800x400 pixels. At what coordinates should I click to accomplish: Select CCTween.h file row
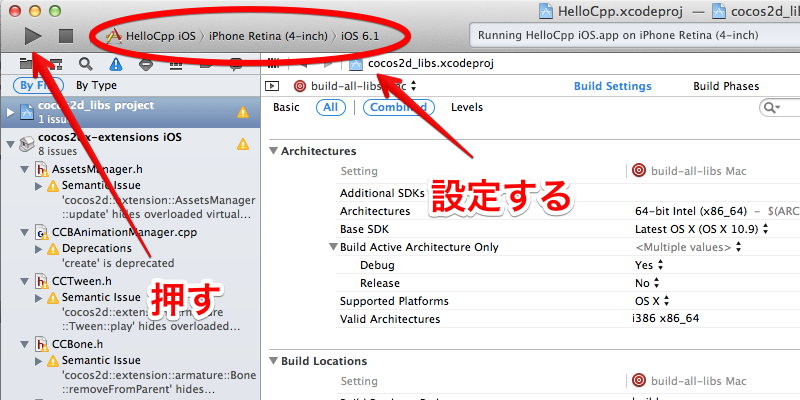pyautogui.click(x=82, y=281)
